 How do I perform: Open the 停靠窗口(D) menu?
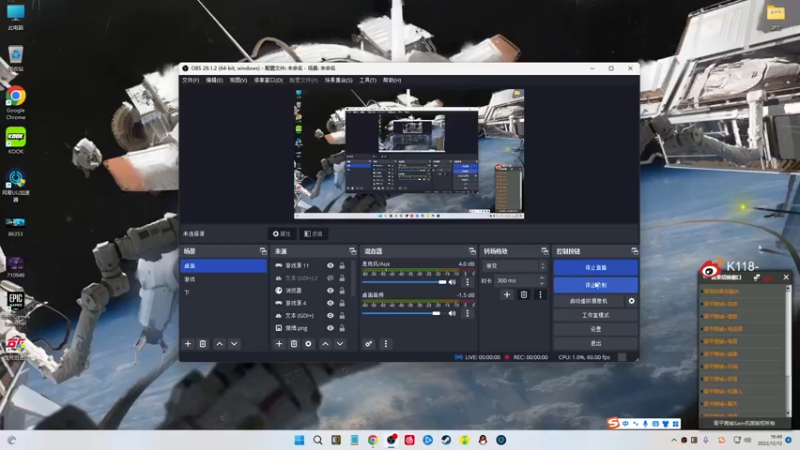(268, 80)
